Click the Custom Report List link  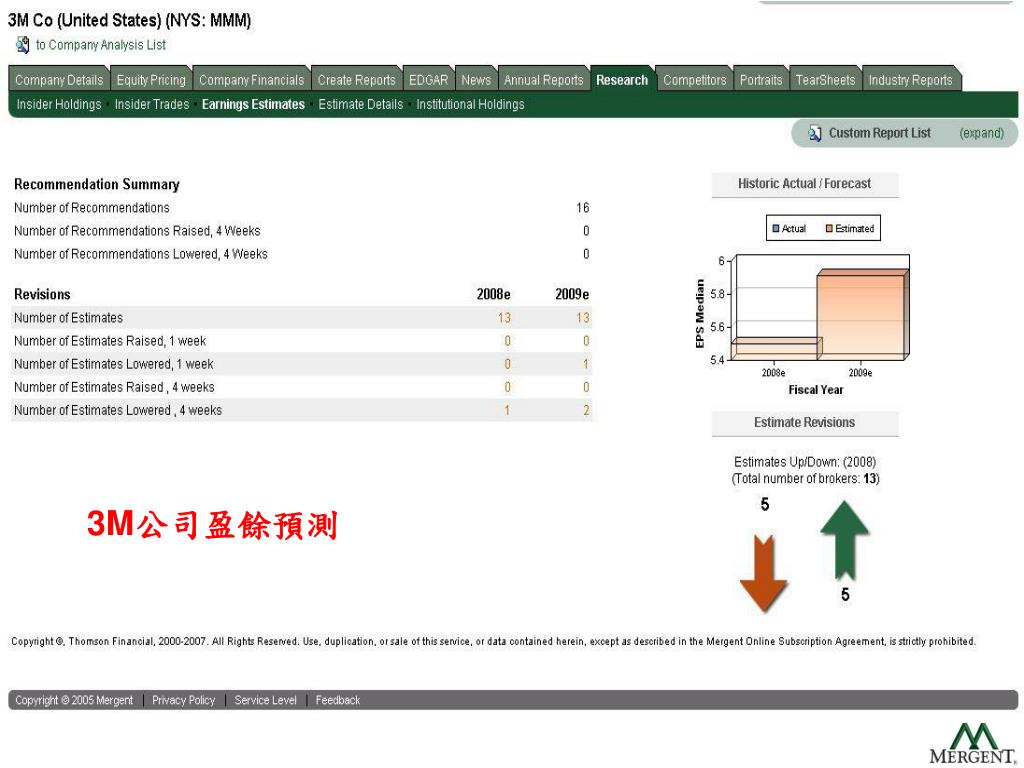click(x=880, y=133)
